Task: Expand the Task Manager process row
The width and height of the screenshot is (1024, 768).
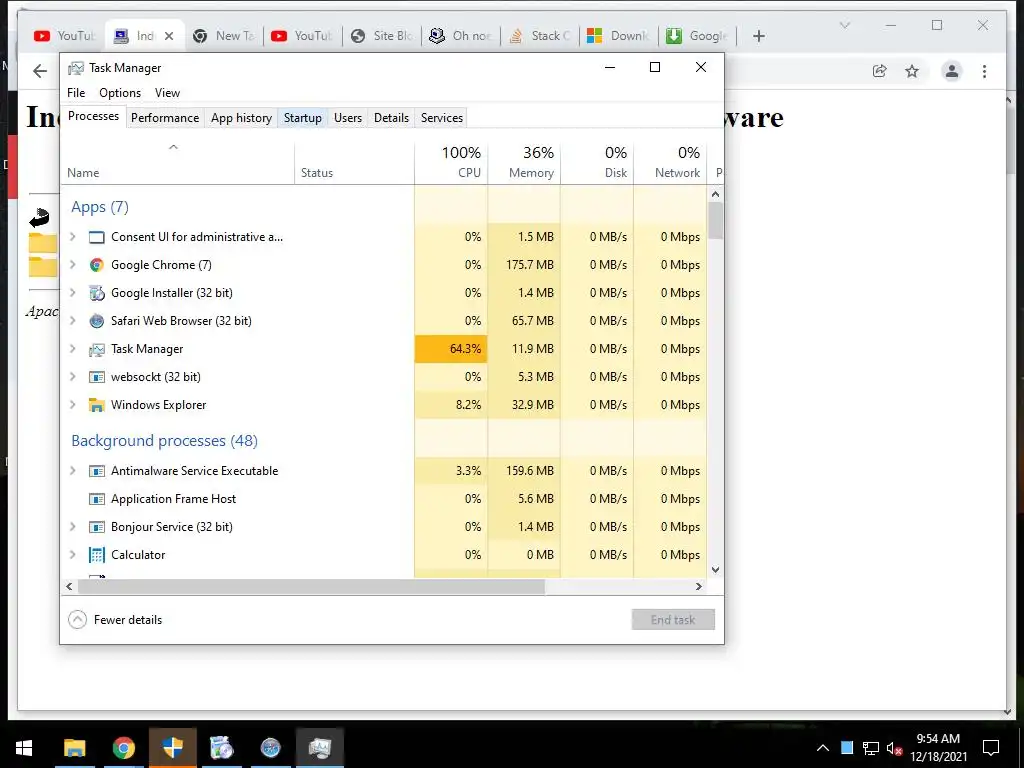Action: [x=72, y=349]
